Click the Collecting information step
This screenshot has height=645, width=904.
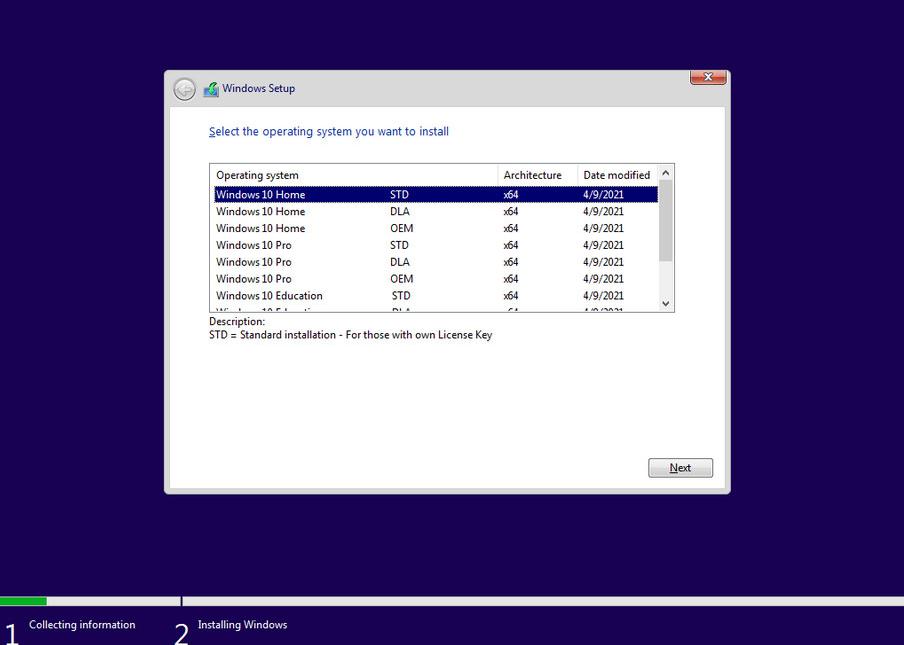82,624
